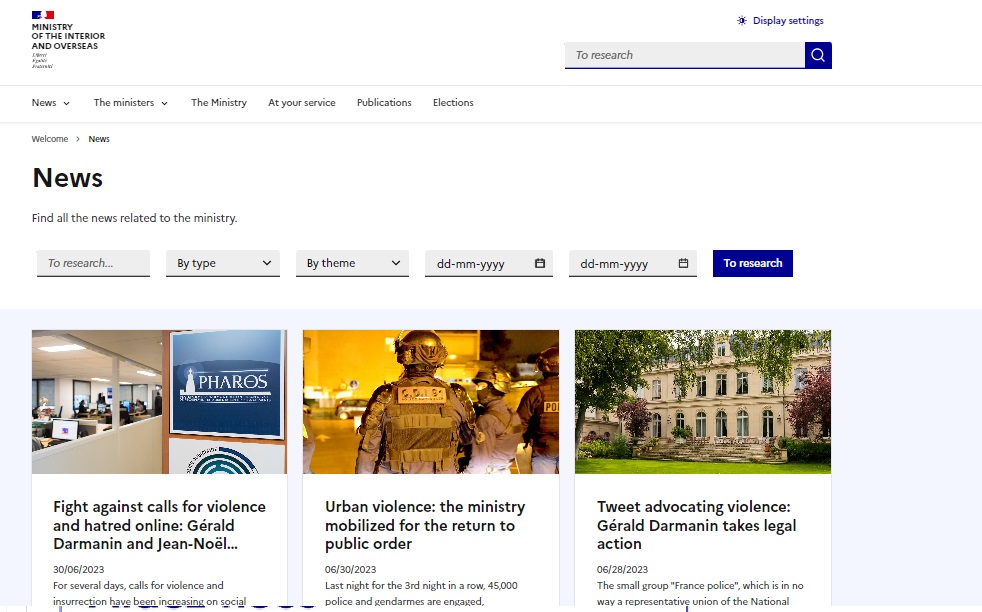Select Elections in the navigation bar
982x612 pixels.
(x=453, y=103)
